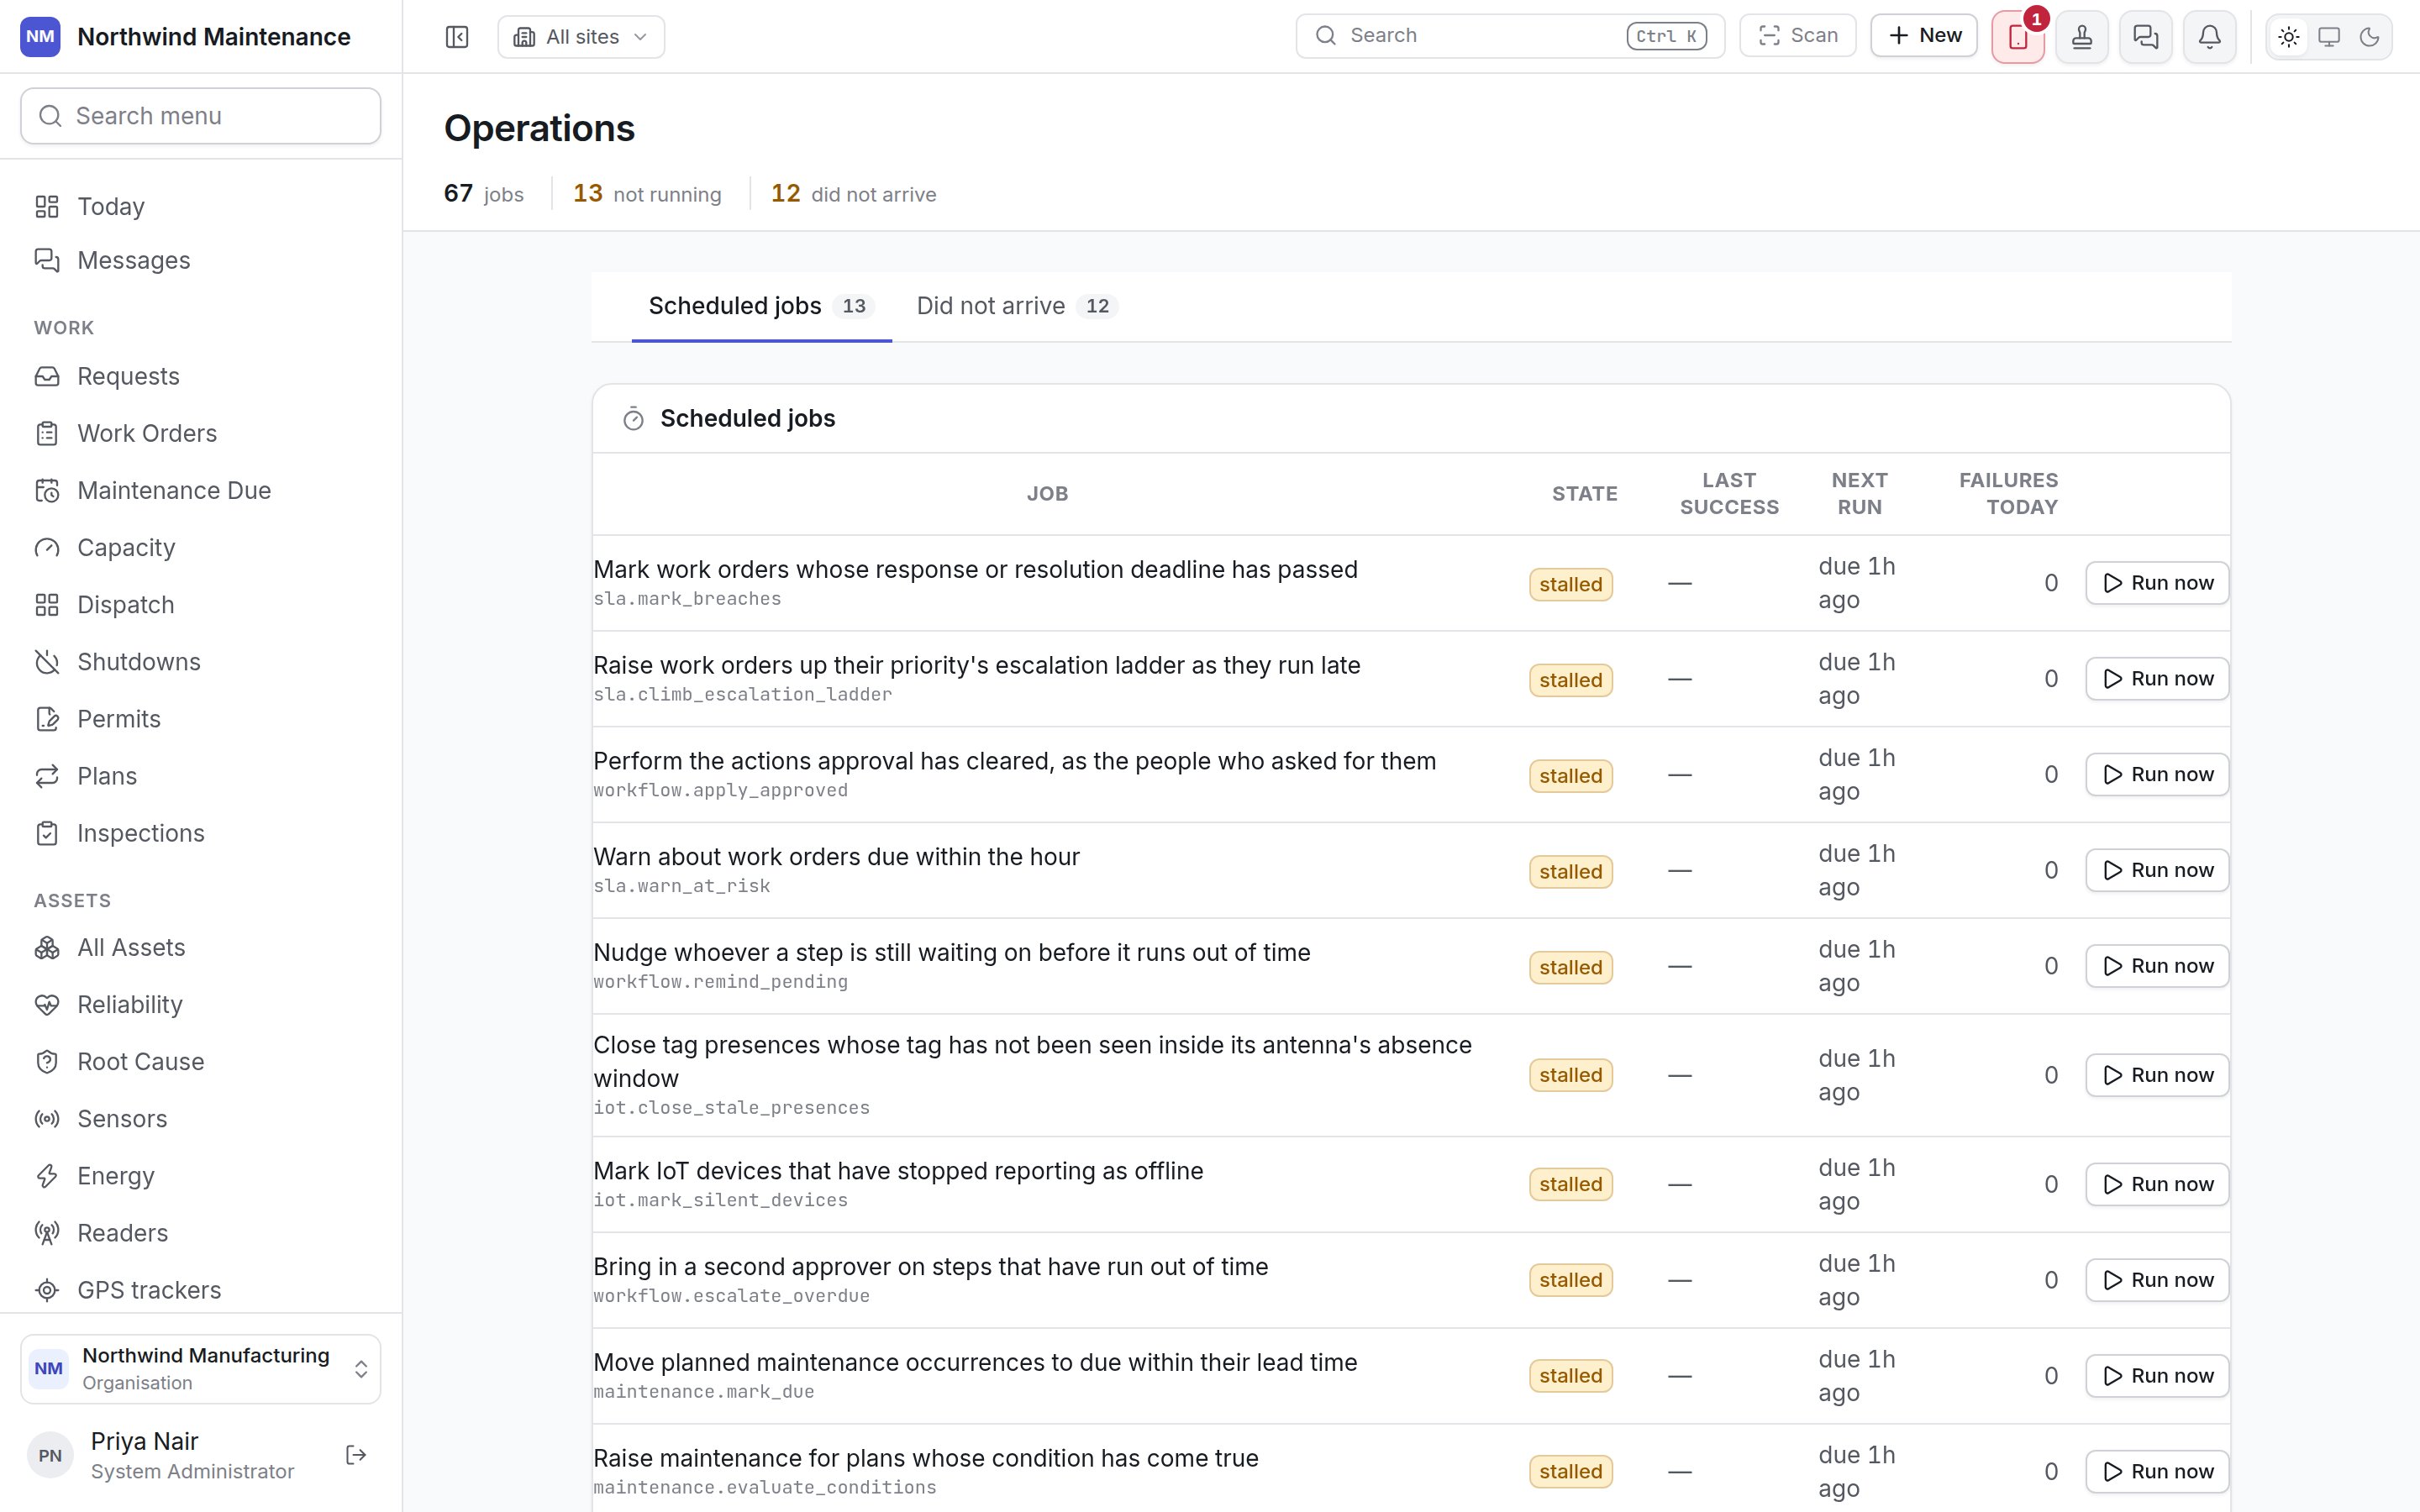
Task: Run now the maintenance.mark_due job
Action: pos(2157,1376)
